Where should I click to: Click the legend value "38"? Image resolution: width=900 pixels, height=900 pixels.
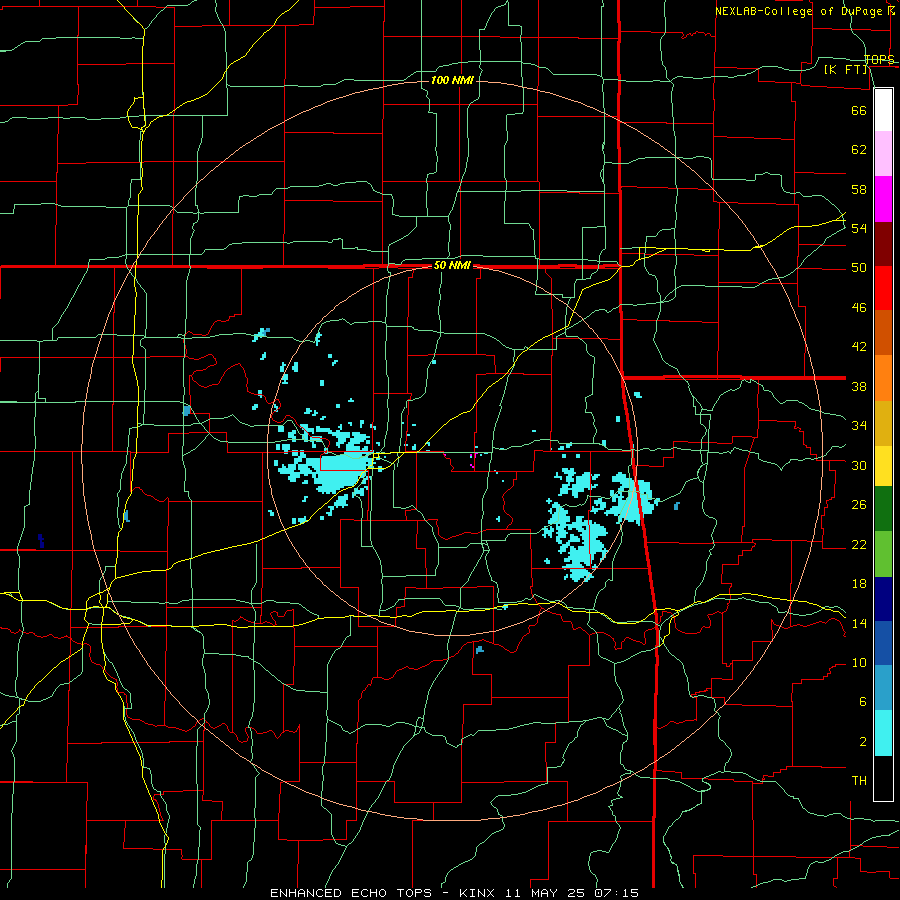click(859, 386)
